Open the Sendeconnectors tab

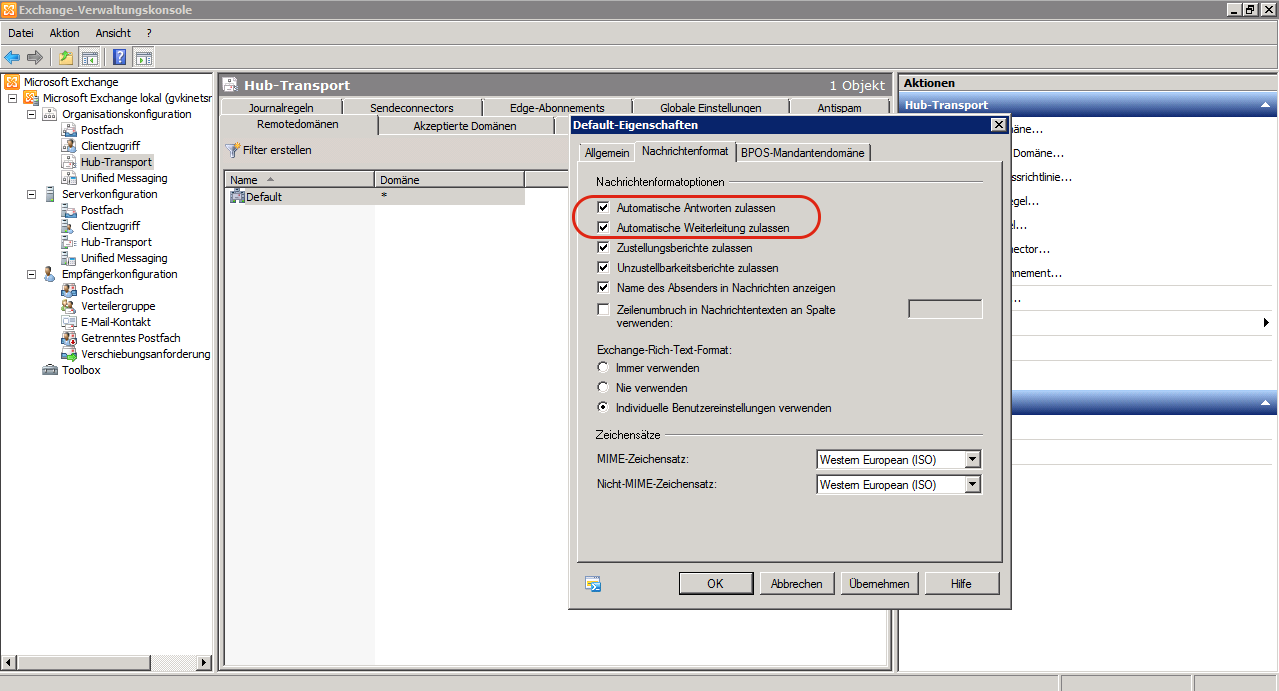[411, 107]
